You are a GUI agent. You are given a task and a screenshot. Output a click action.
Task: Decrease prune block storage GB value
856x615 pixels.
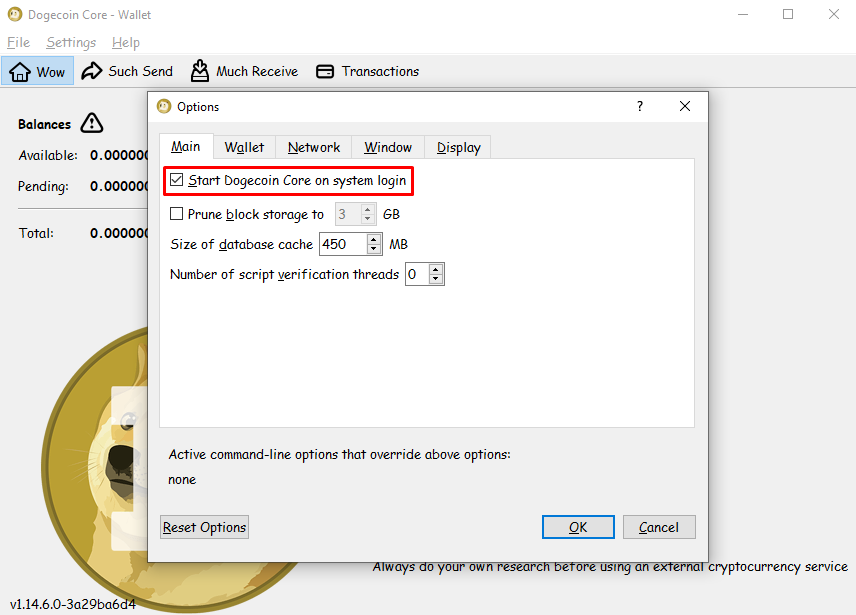pyautogui.click(x=368, y=219)
